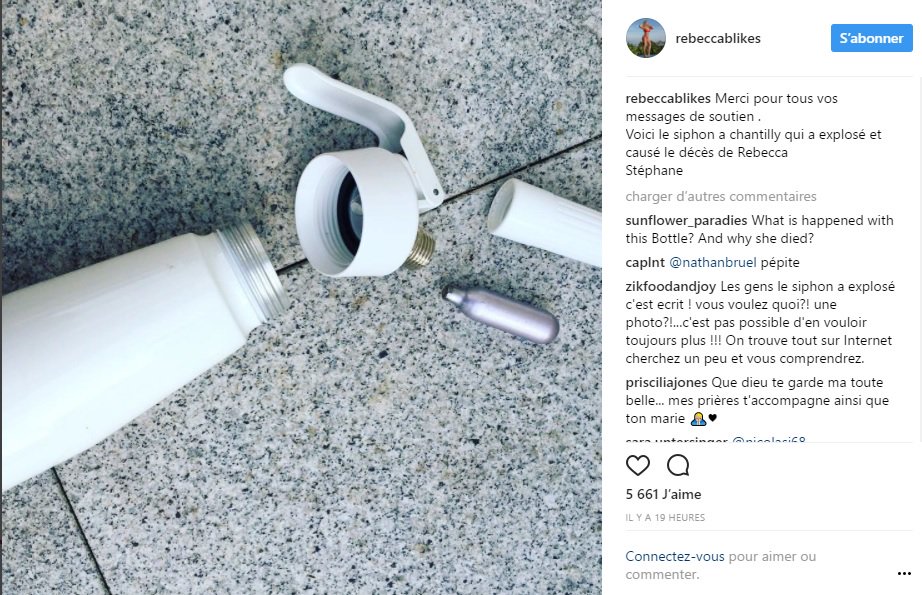Viewport: 922px width, 595px height.
Task: View the 5 661 J'aime likes list
Action: tap(663, 494)
